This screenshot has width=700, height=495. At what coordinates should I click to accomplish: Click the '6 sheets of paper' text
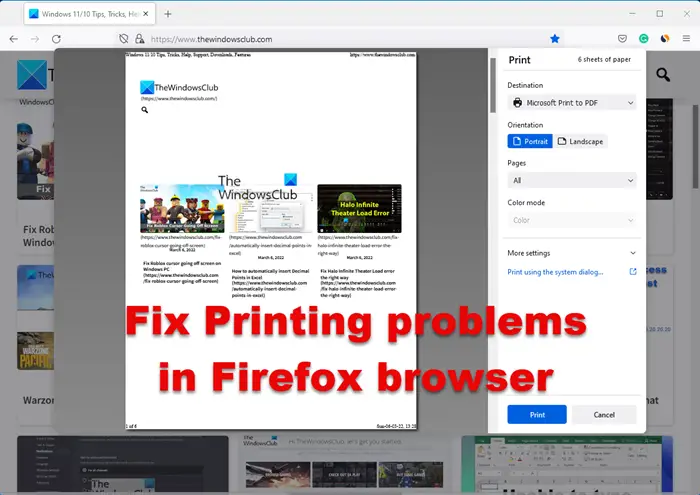pyautogui.click(x=604, y=59)
